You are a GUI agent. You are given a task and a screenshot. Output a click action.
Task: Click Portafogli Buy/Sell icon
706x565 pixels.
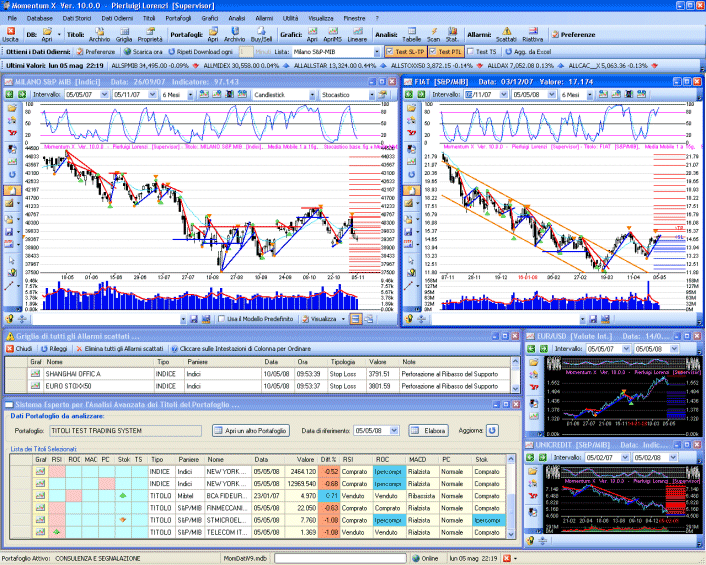click(x=261, y=34)
